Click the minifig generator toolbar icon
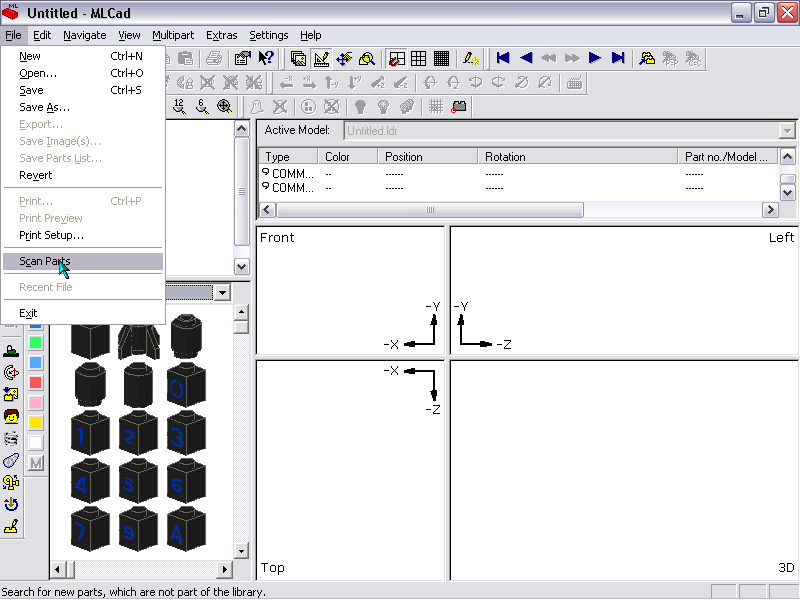 647,59
